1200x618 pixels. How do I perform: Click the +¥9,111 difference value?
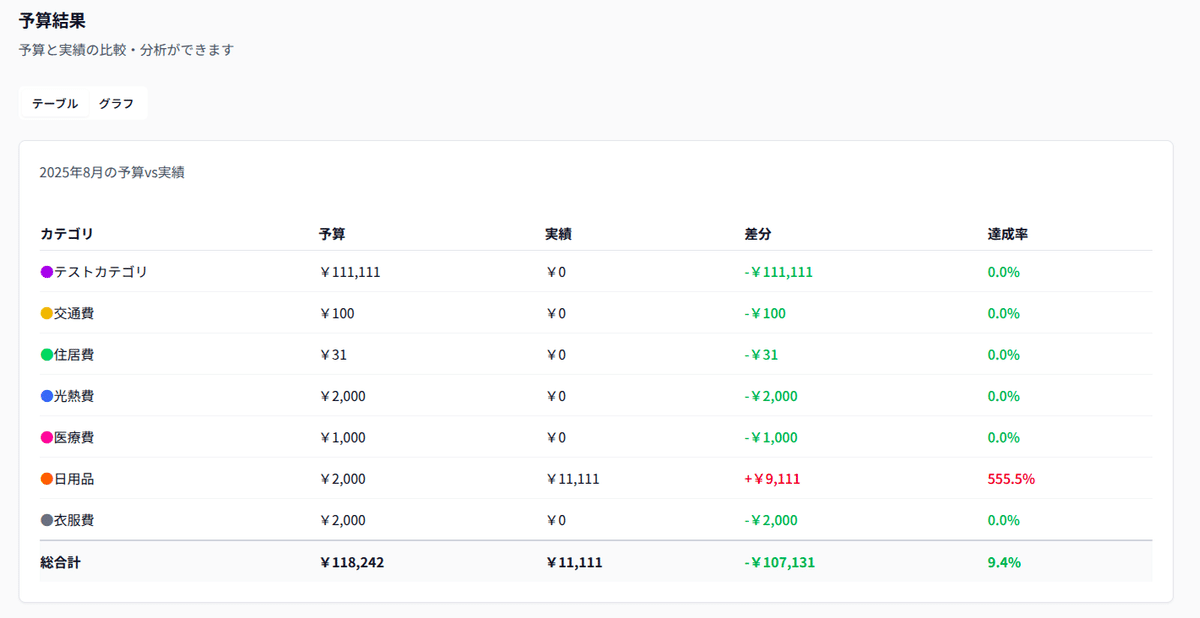[772, 479]
